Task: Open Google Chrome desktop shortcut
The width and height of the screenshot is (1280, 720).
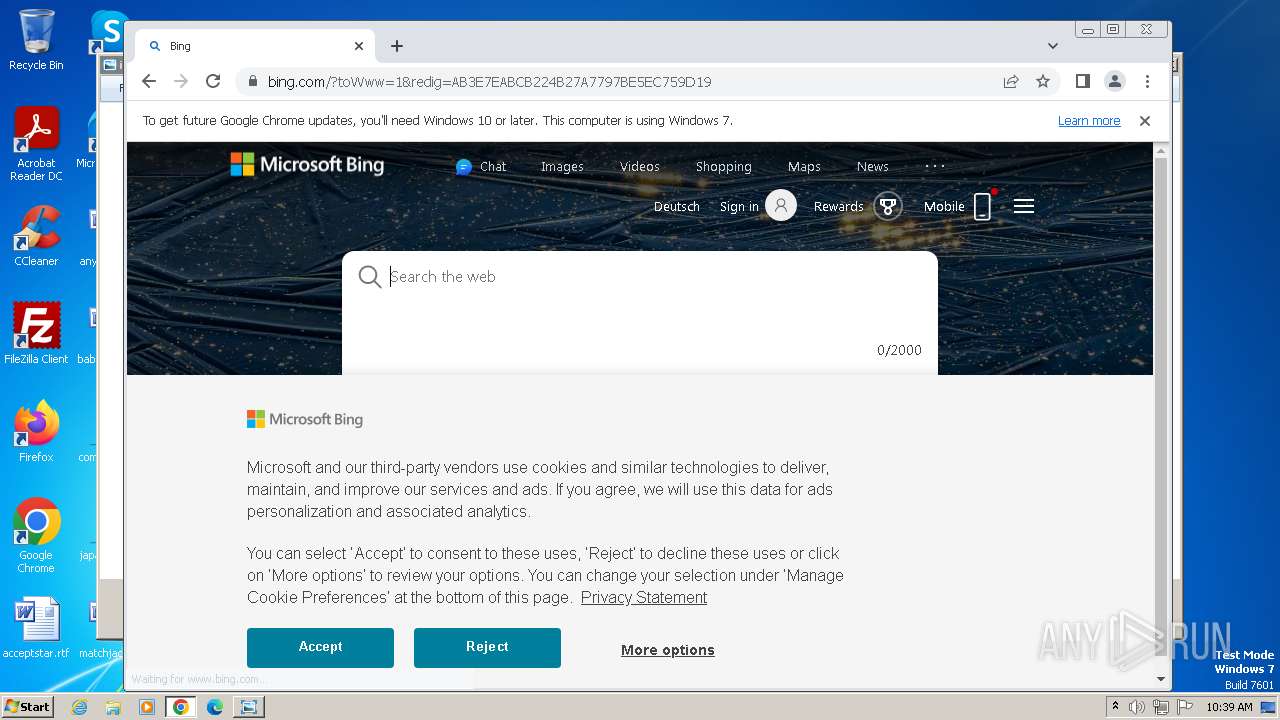Action: [x=36, y=535]
